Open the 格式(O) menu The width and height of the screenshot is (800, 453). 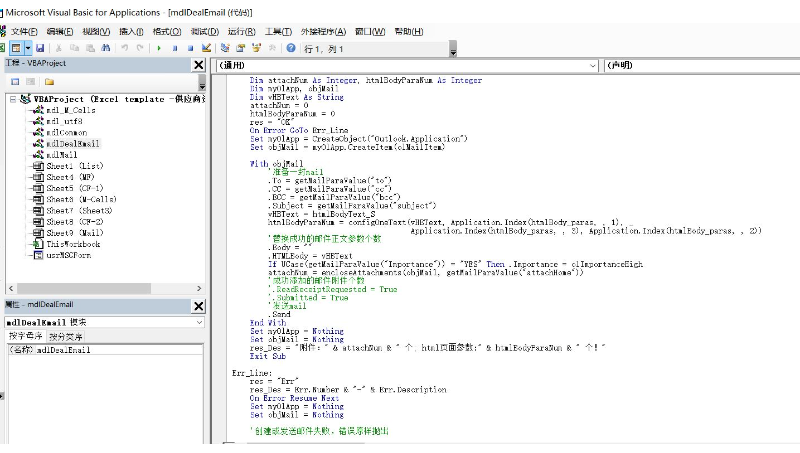[x=167, y=32]
